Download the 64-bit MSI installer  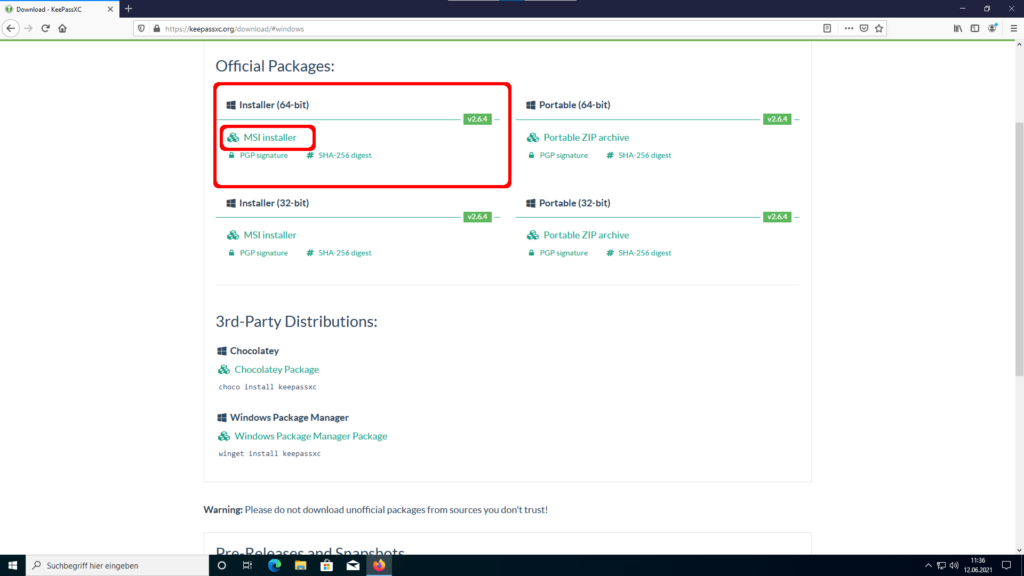click(270, 137)
